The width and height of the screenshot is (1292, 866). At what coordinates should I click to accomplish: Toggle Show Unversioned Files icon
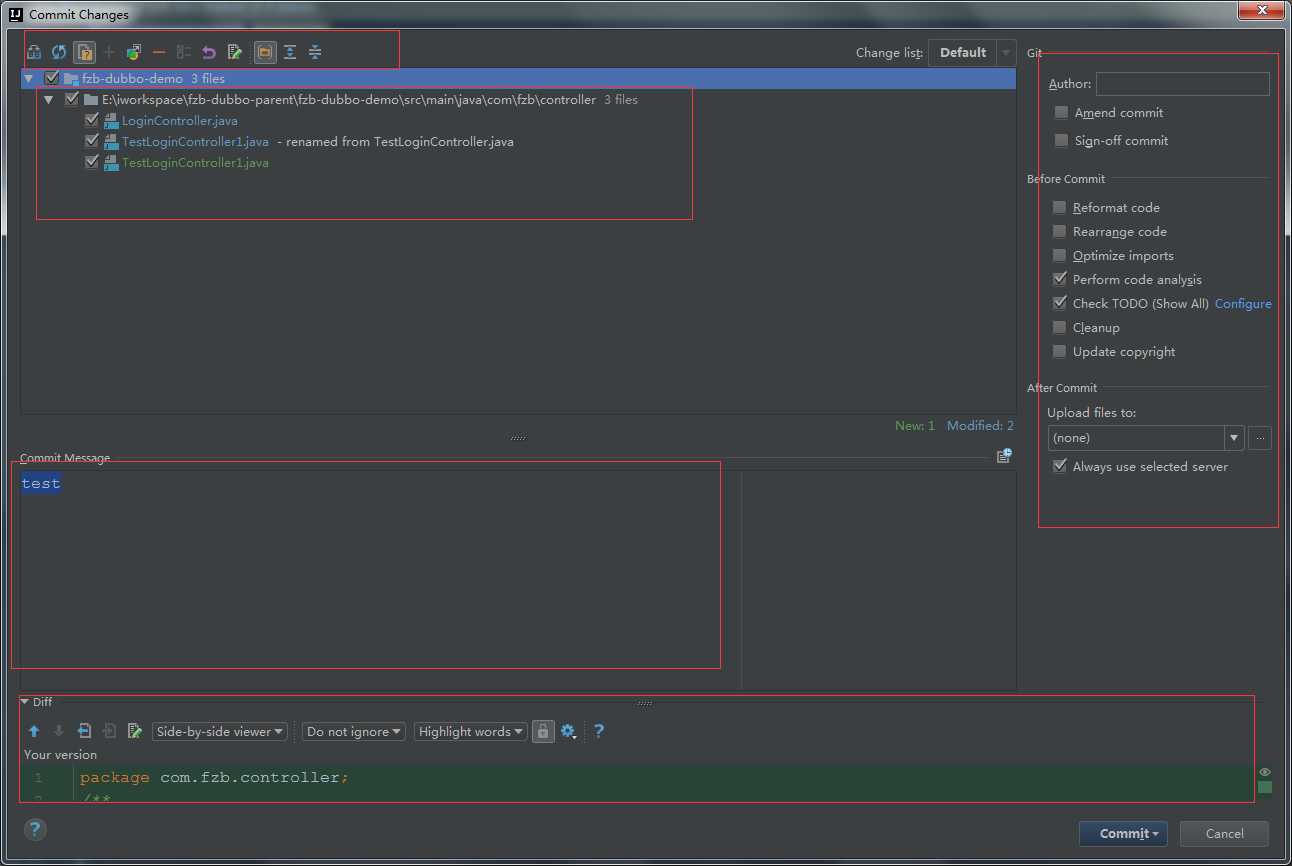(x=85, y=52)
